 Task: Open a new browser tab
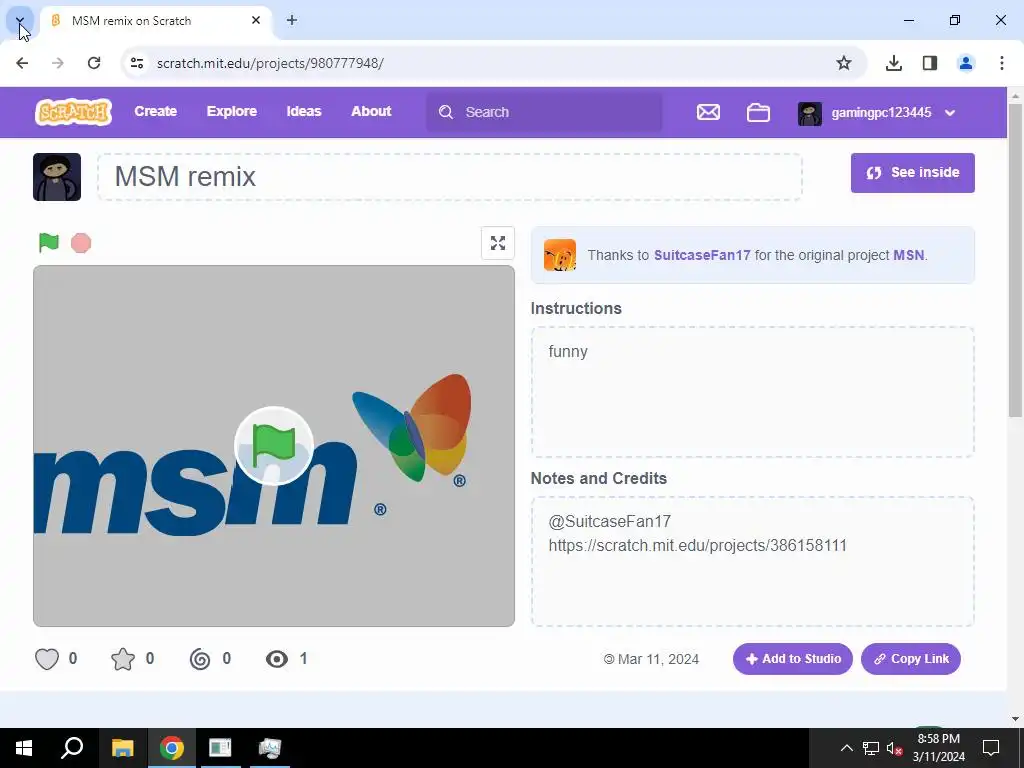pyautogui.click(x=292, y=20)
